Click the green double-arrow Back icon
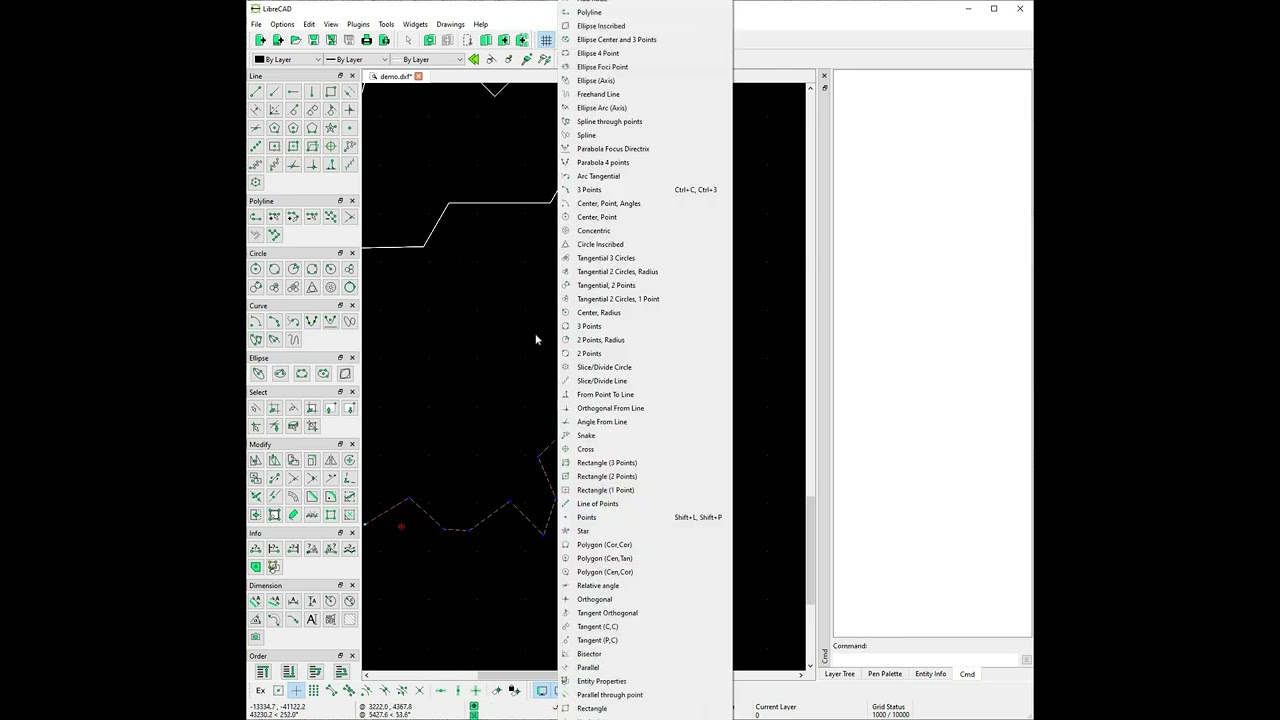This screenshot has width=1280, height=720. coord(473,59)
